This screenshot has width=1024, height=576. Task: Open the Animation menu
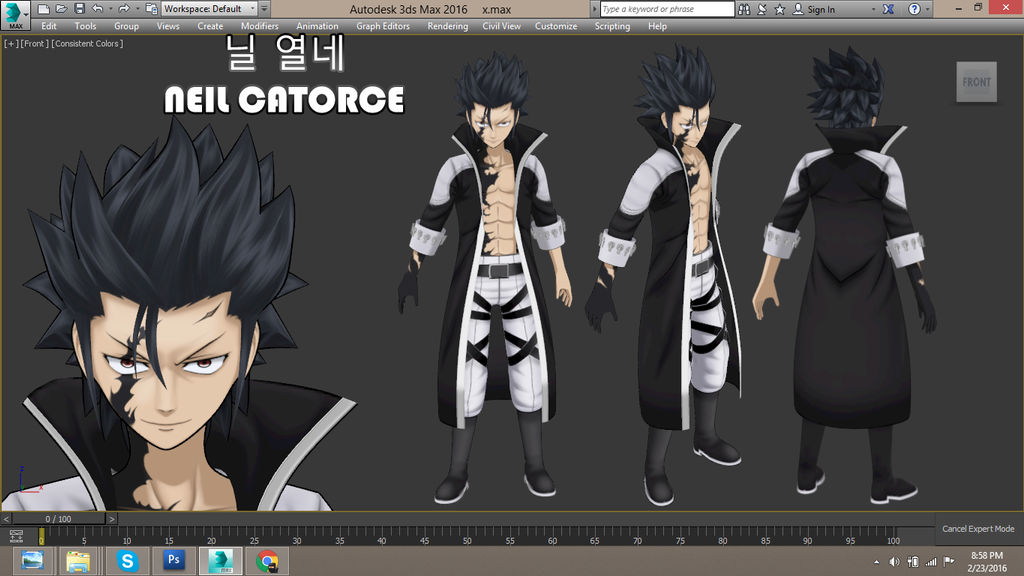tap(317, 26)
